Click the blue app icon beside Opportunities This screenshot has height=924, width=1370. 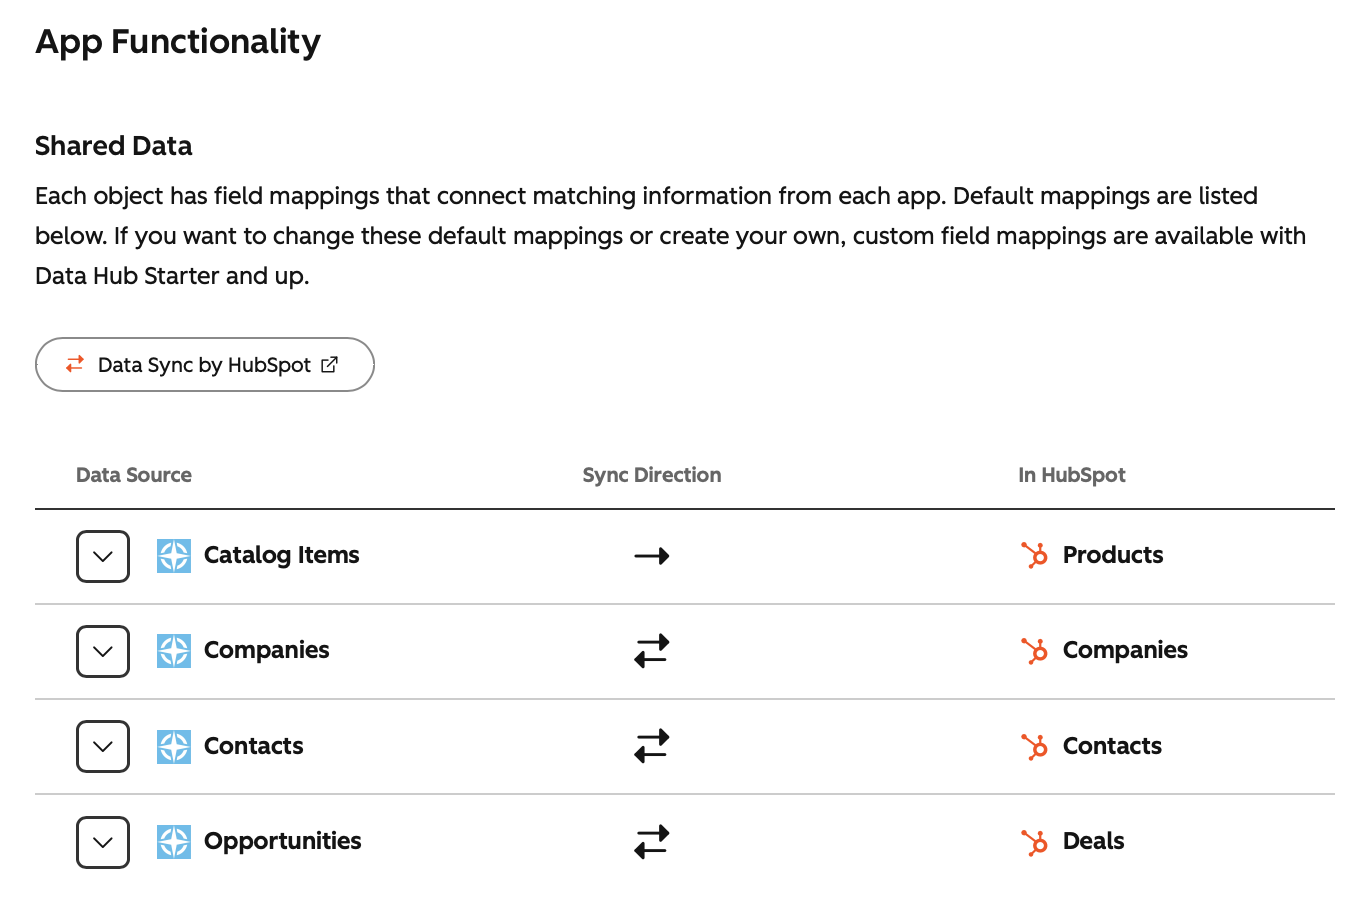click(x=174, y=842)
